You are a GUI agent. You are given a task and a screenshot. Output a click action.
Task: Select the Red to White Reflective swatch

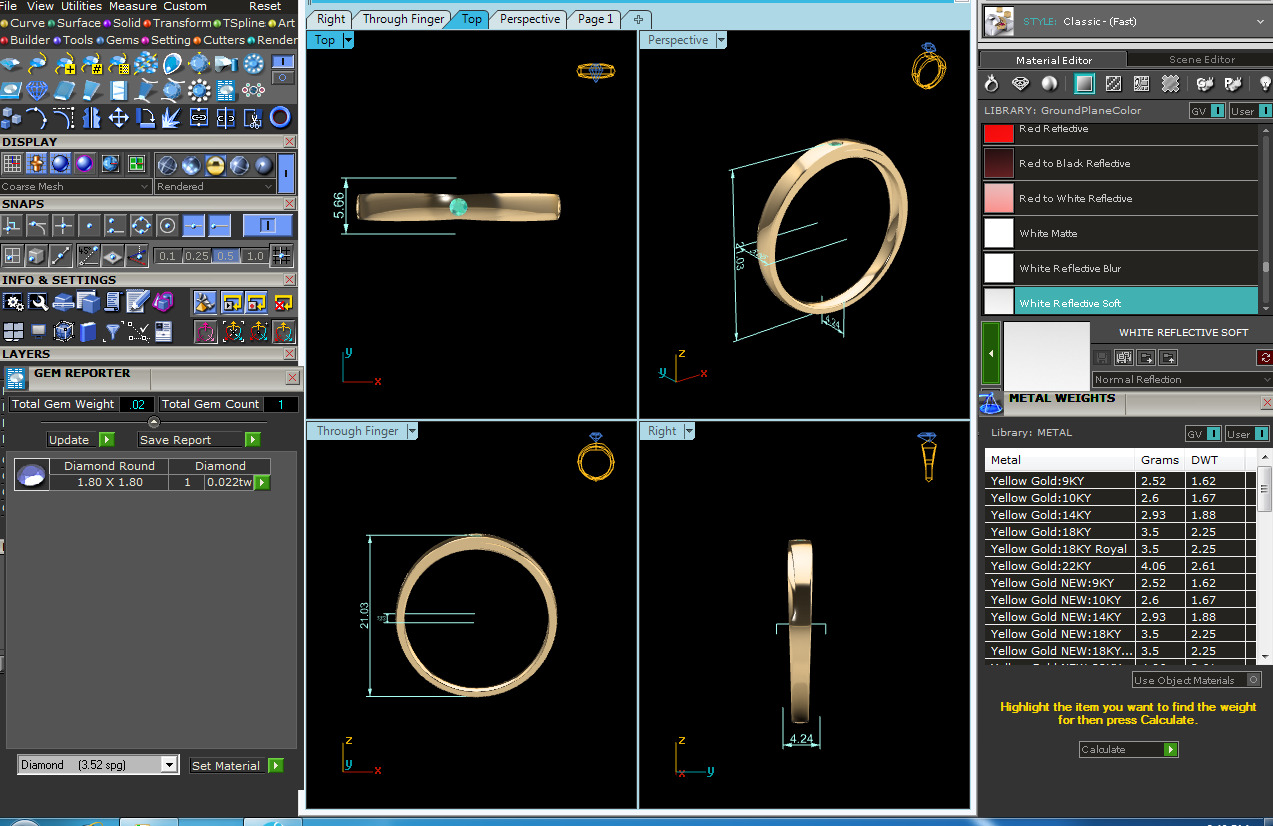click(999, 198)
